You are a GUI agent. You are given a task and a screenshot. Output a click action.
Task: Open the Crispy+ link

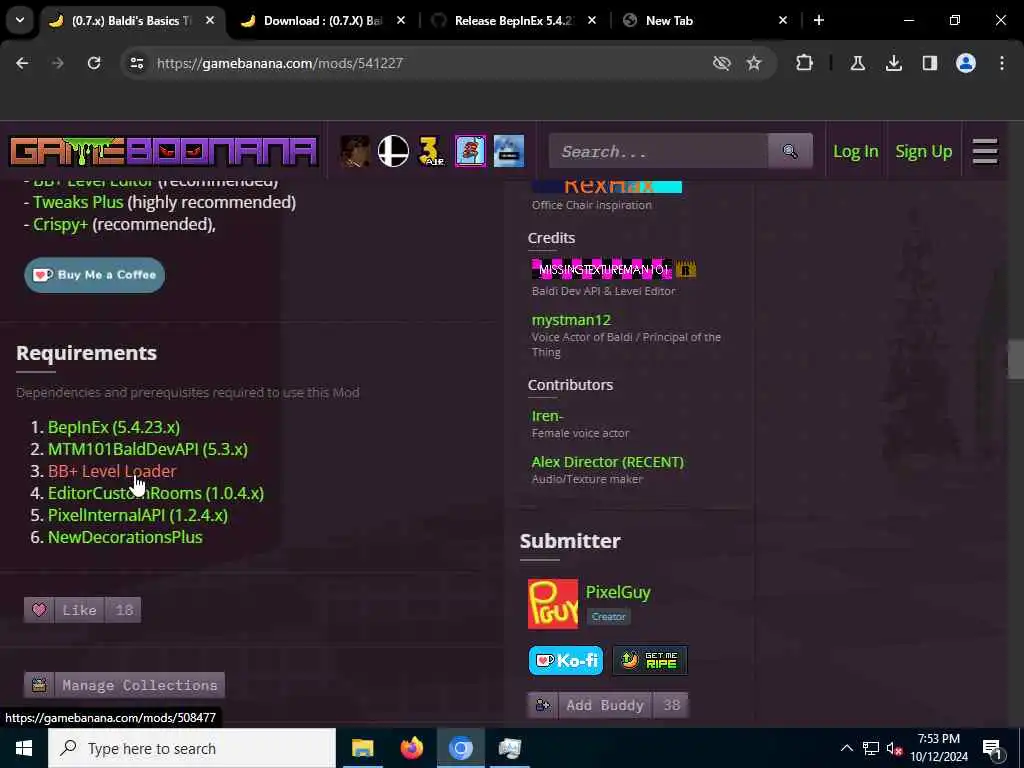click(61, 224)
